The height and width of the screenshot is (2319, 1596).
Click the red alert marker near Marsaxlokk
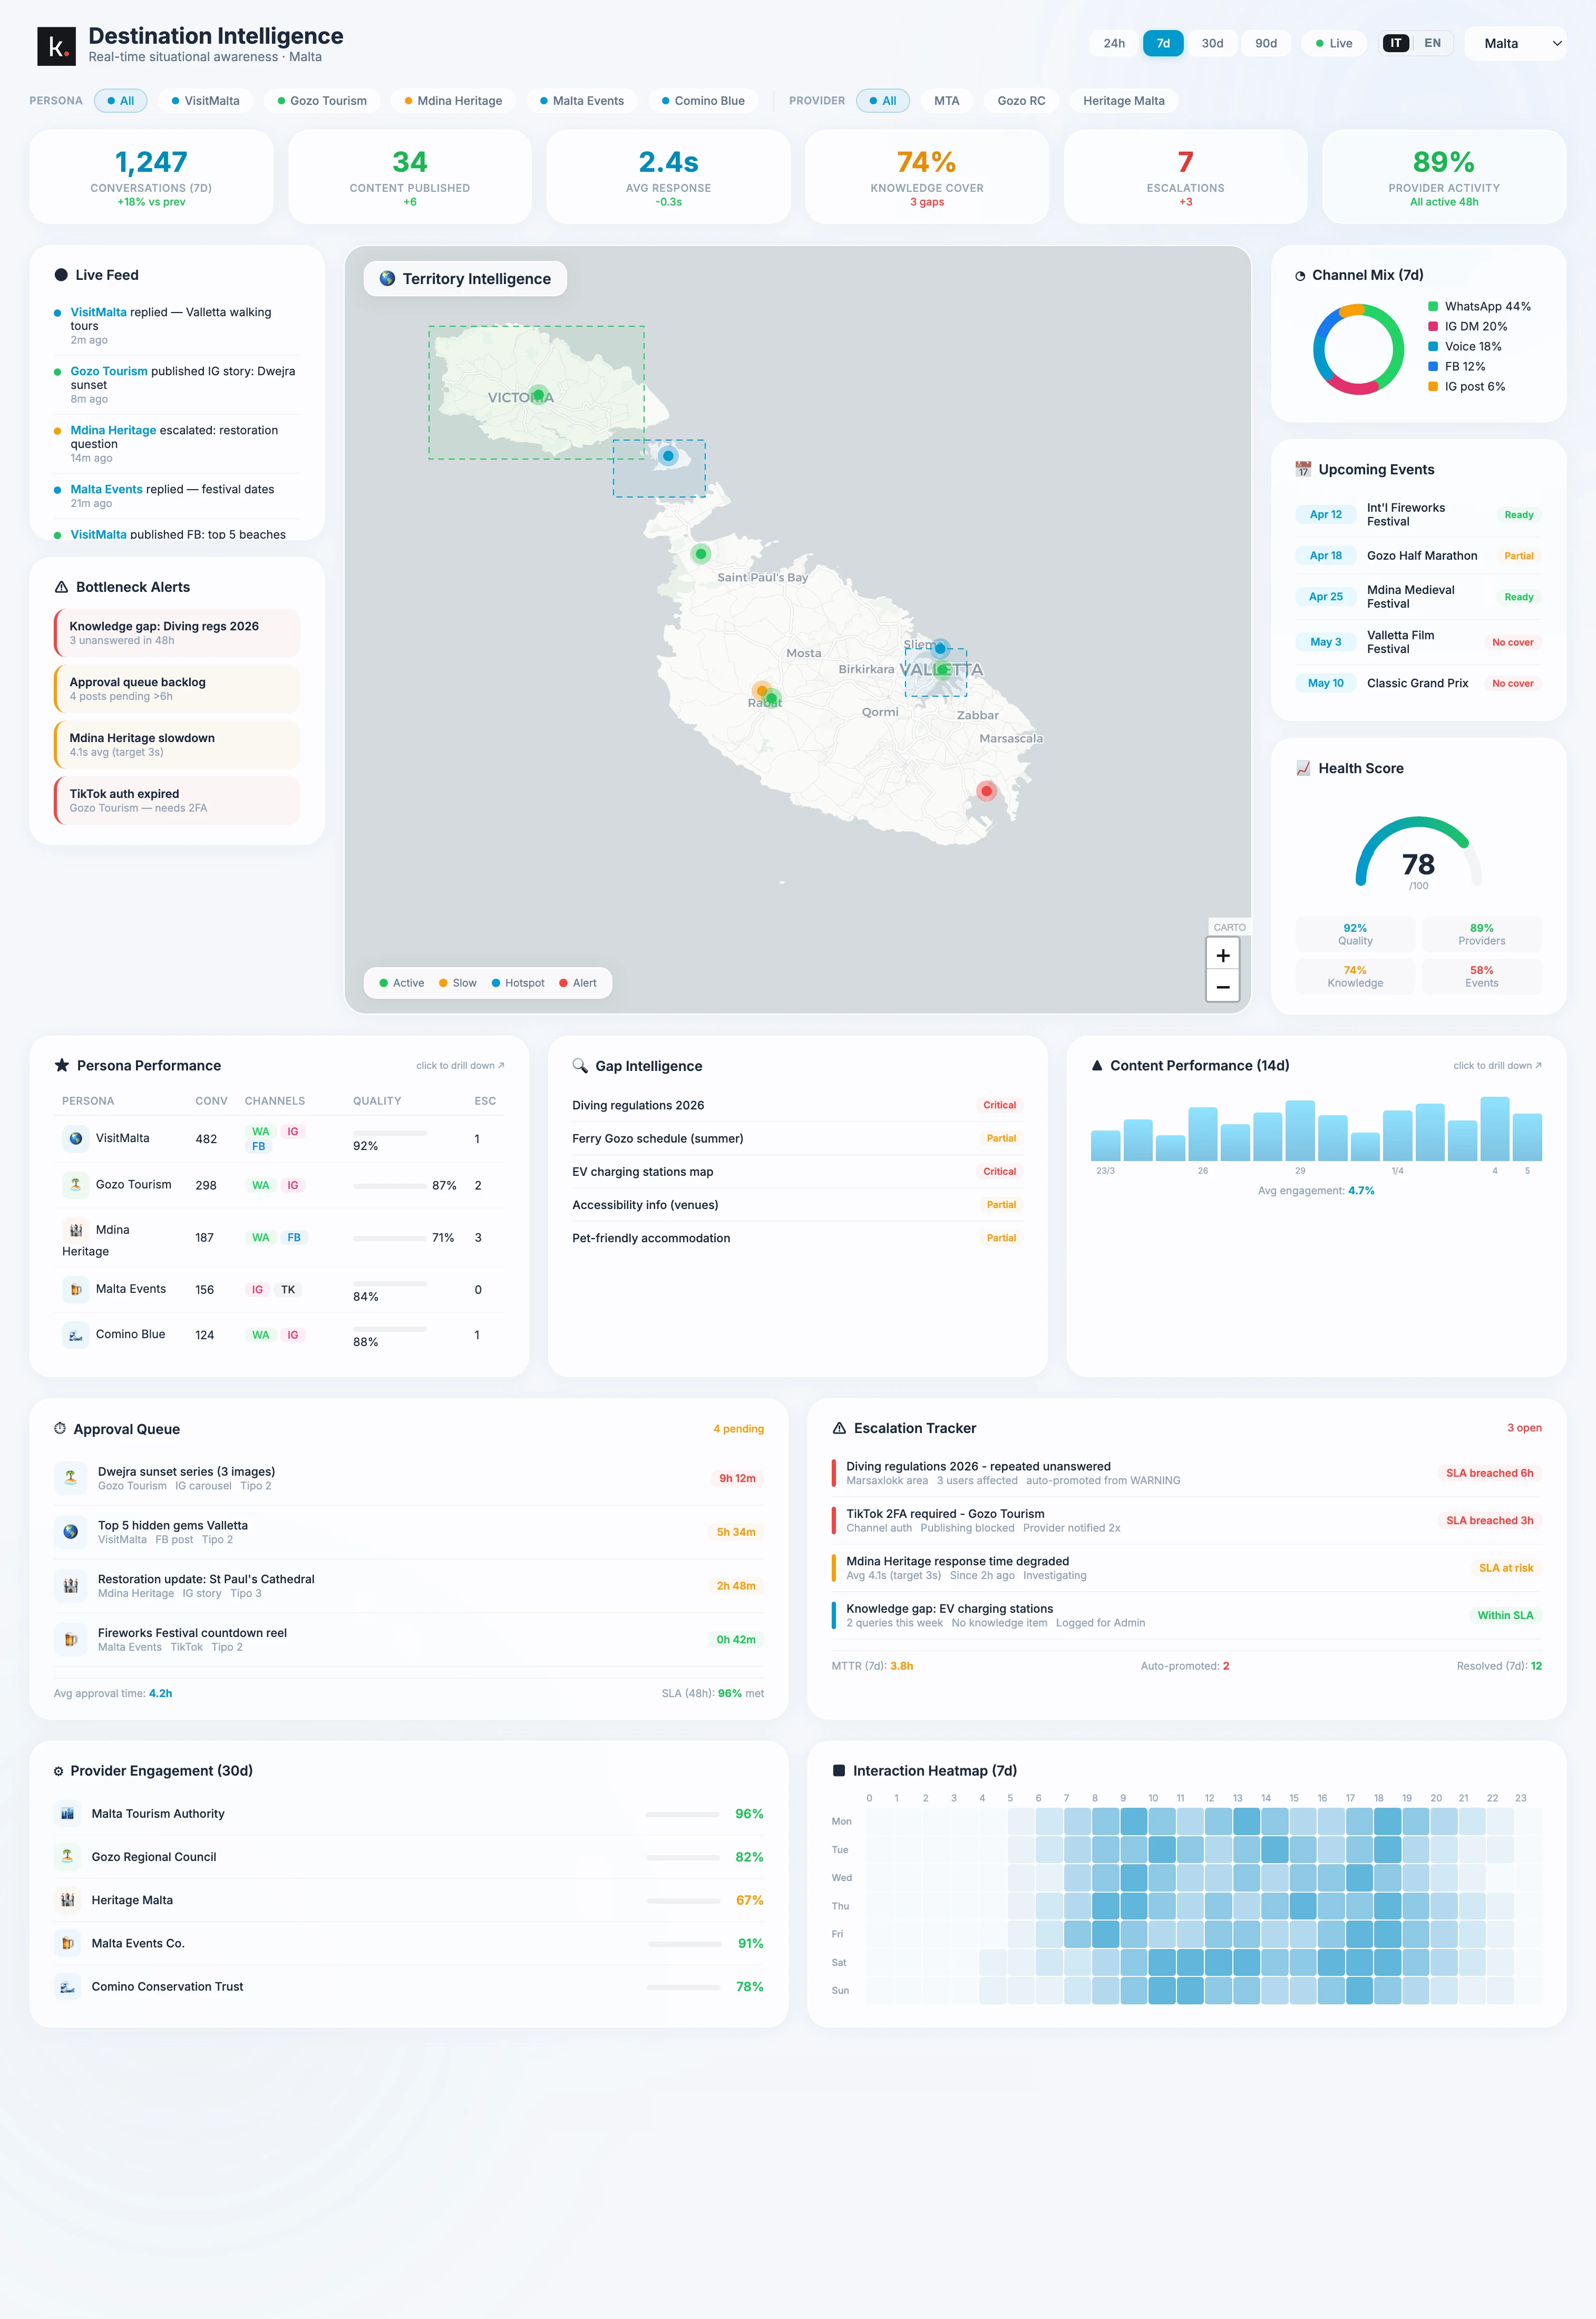(x=986, y=790)
